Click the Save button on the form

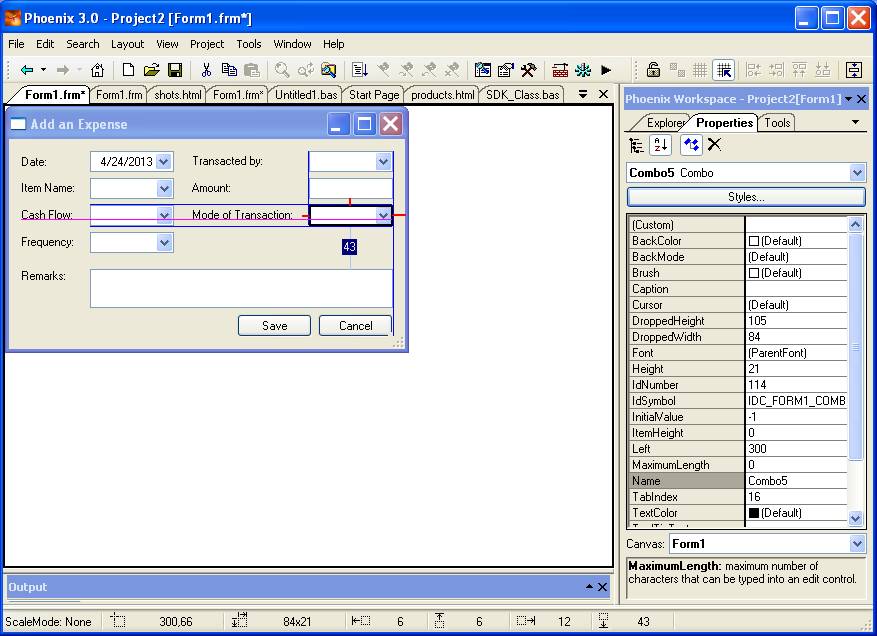point(274,326)
